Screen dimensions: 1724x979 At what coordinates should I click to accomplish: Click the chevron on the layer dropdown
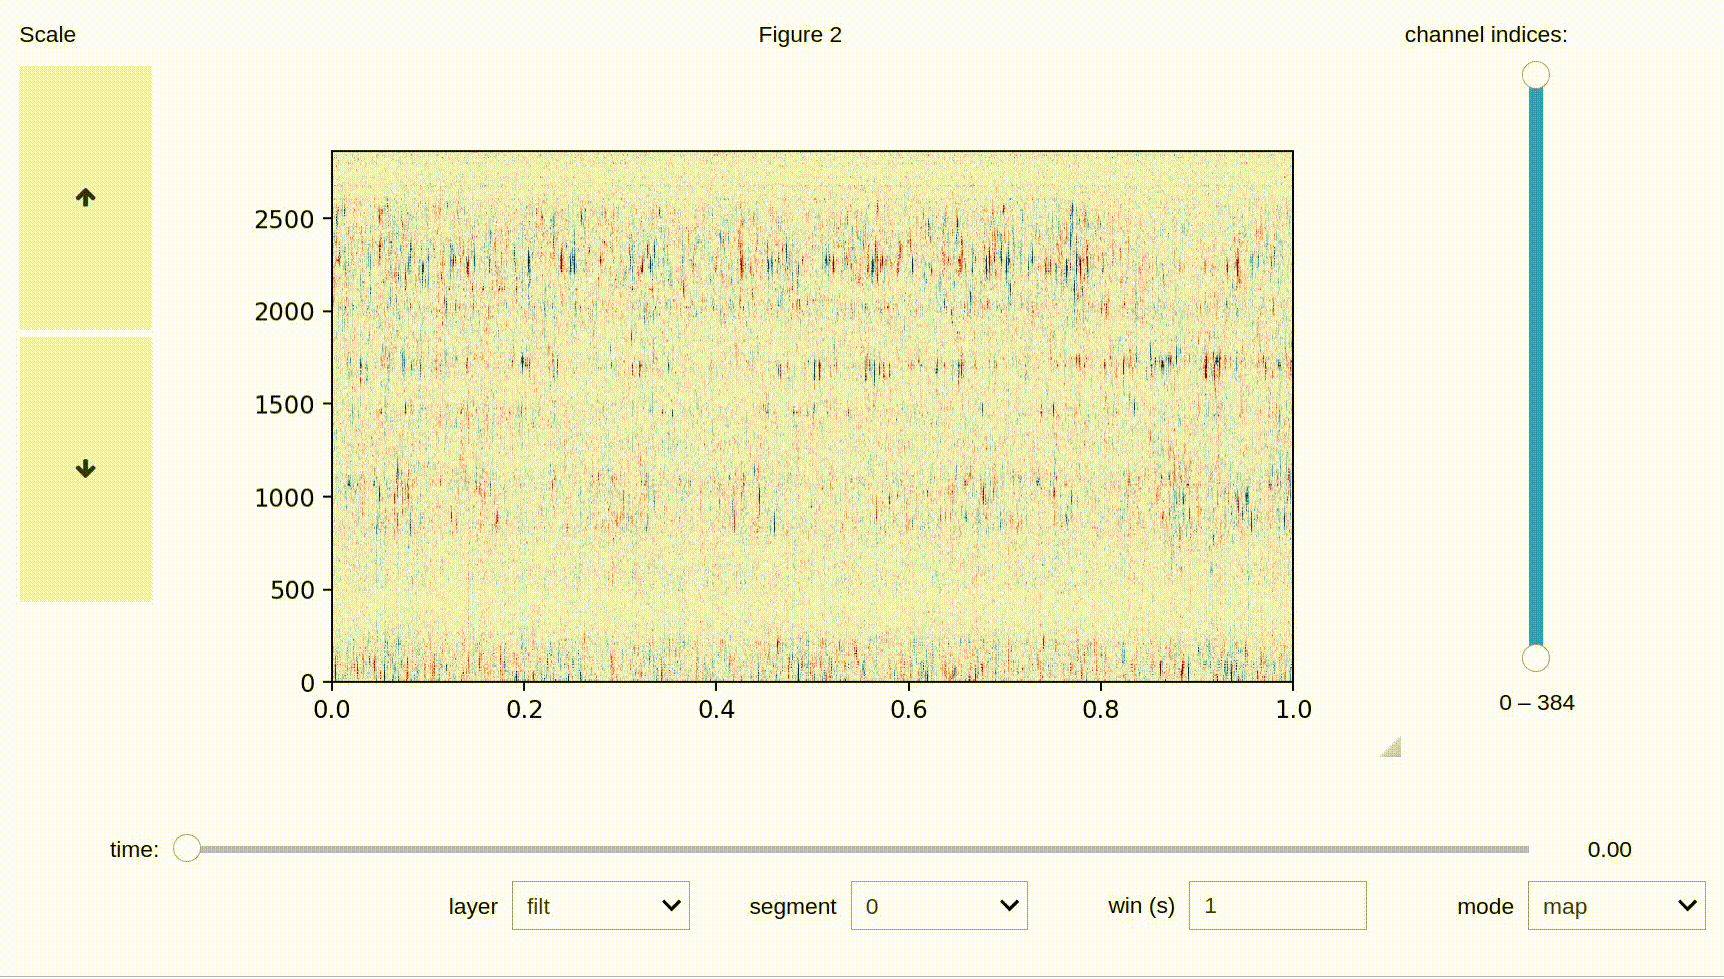[x=671, y=905]
